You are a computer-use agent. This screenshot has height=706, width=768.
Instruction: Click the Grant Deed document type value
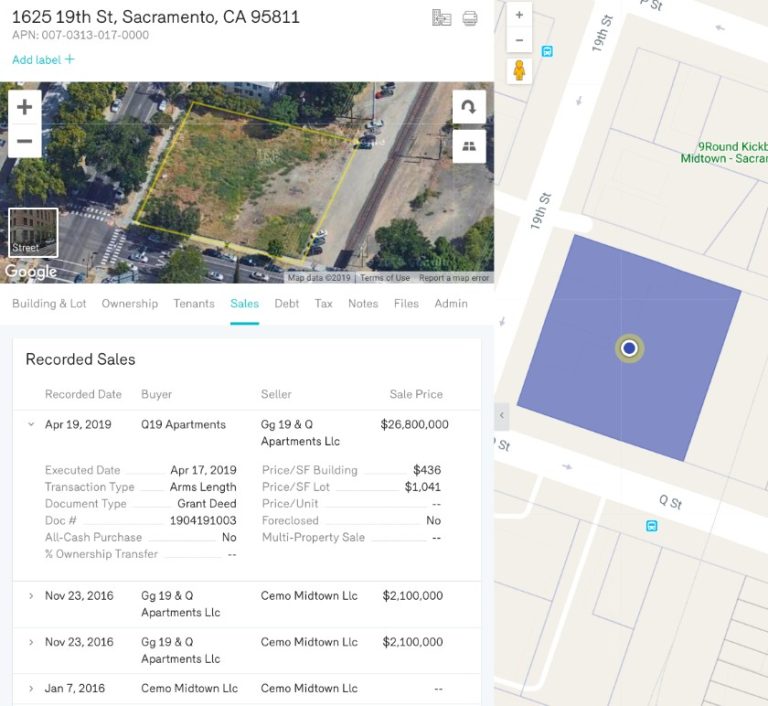click(x=207, y=504)
